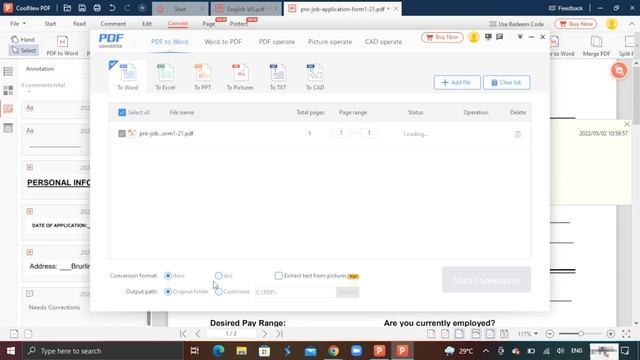Select the Hand tool
Screen dimensions: 640x360
(x=23, y=39)
